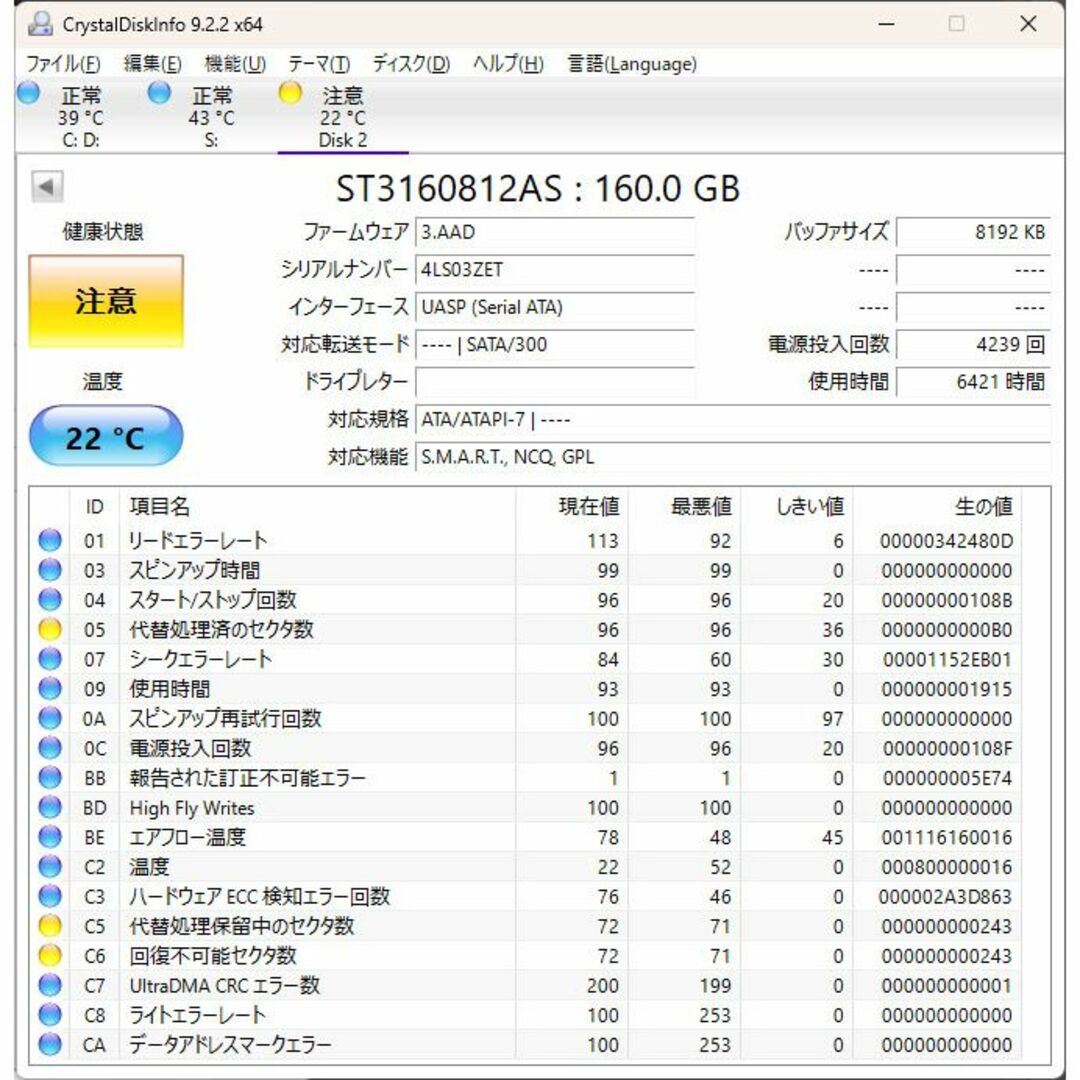Click the 項目名 column header
Image resolution: width=1080 pixels, height=1080 pixels.
click(x=318, y=507)
